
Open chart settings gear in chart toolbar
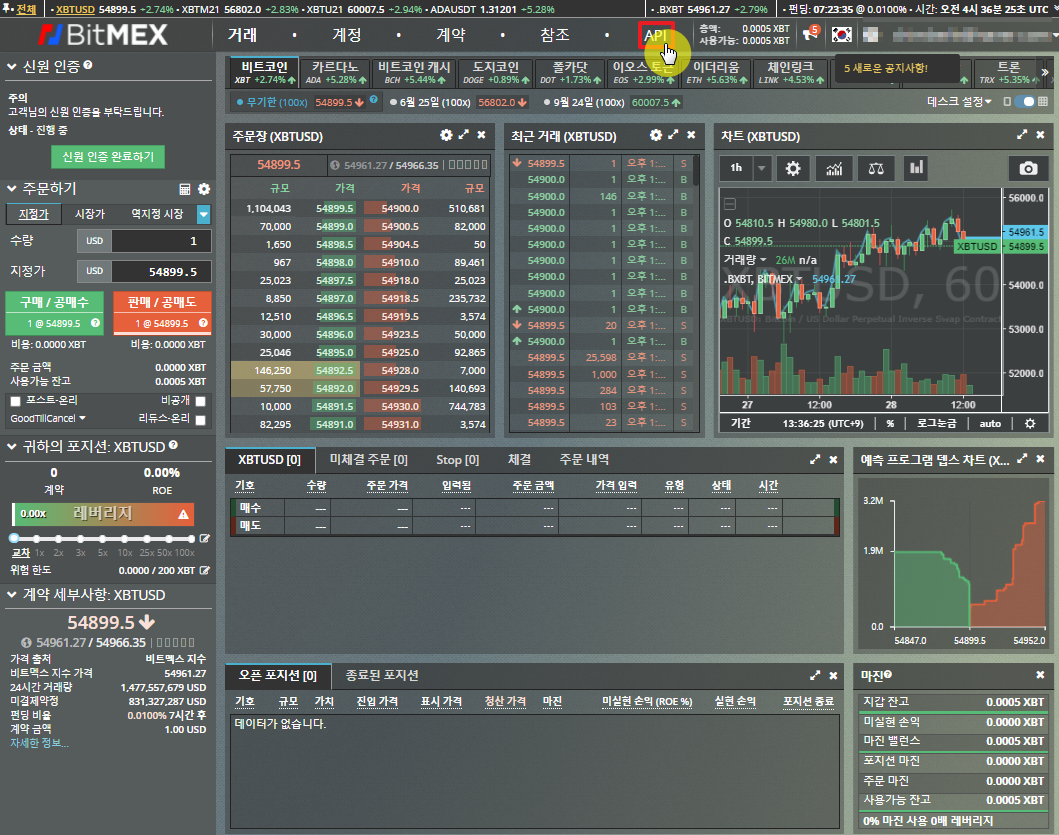(793, 168)
